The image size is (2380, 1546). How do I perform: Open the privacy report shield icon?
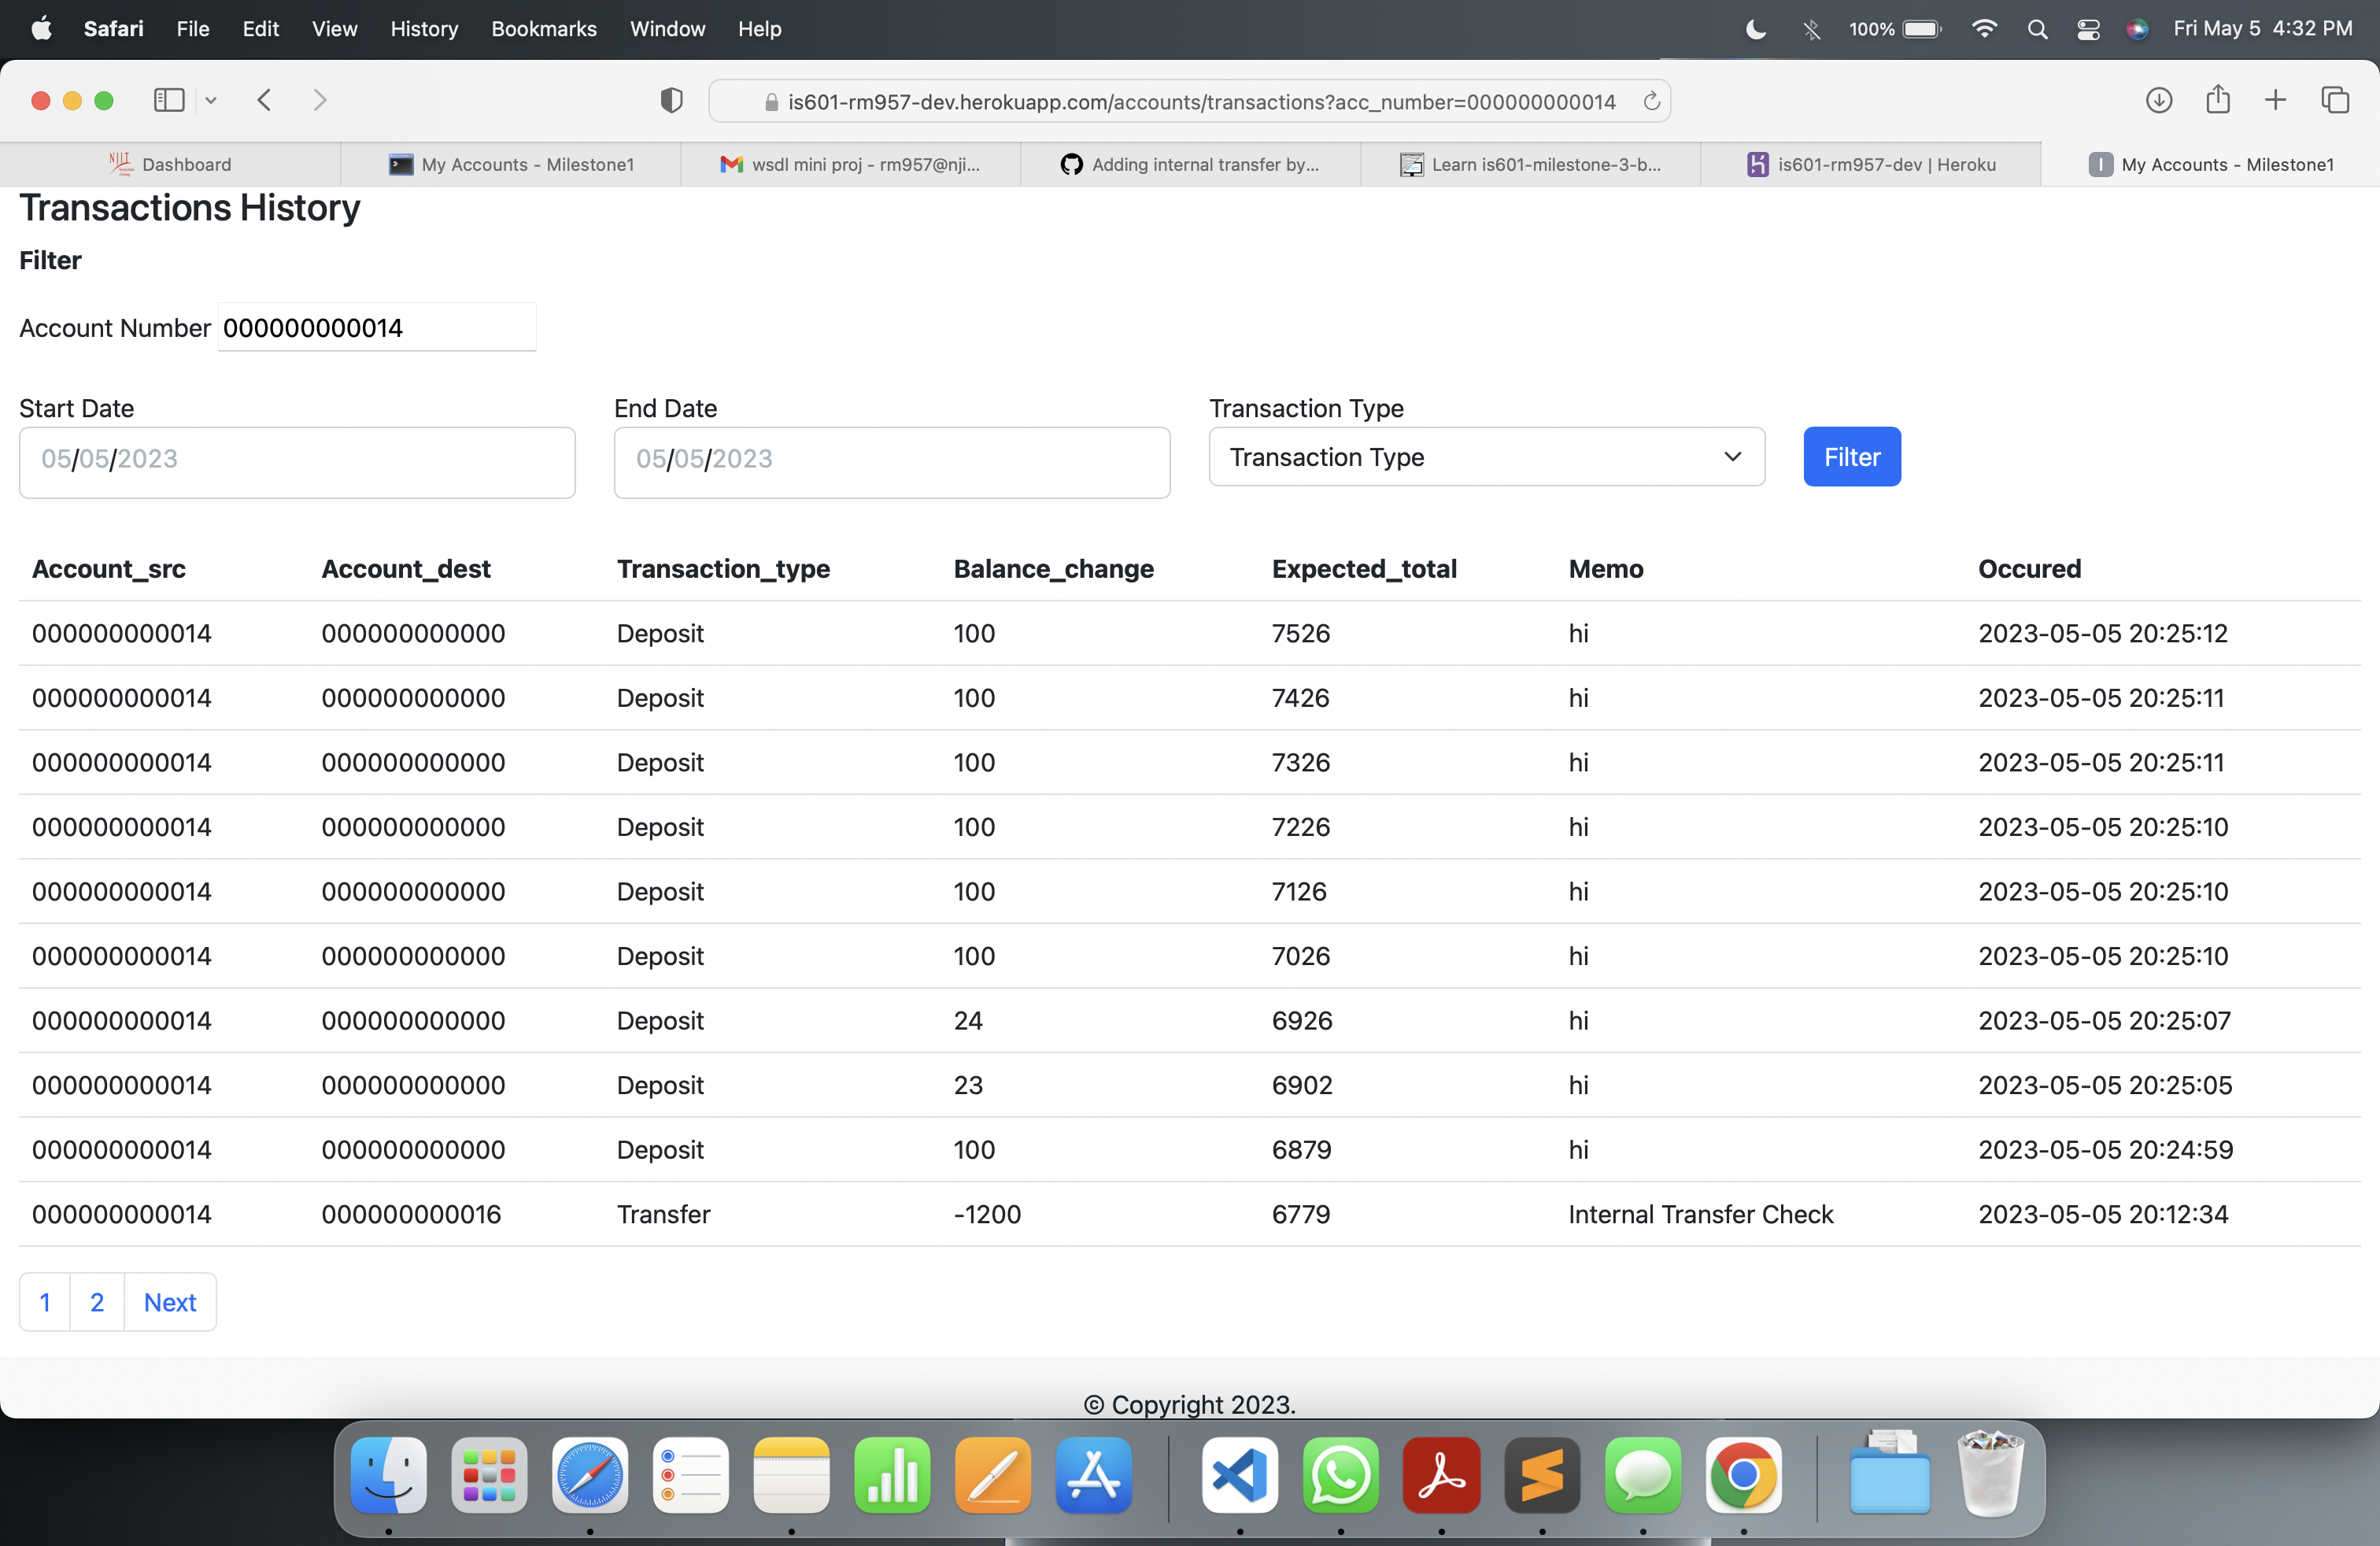click(x=671, y=100)
